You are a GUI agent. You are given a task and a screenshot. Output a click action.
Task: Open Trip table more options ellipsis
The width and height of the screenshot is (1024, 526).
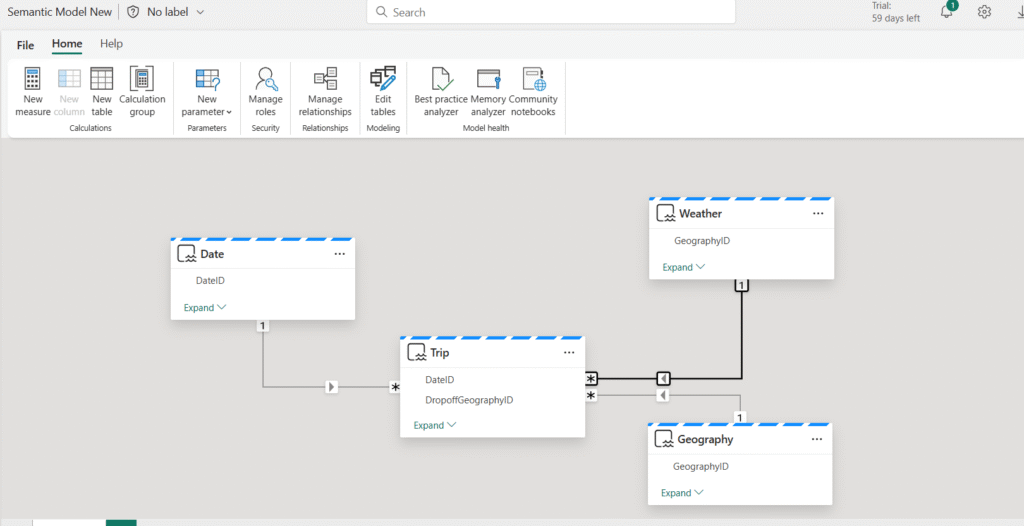(x=569, y=353)
